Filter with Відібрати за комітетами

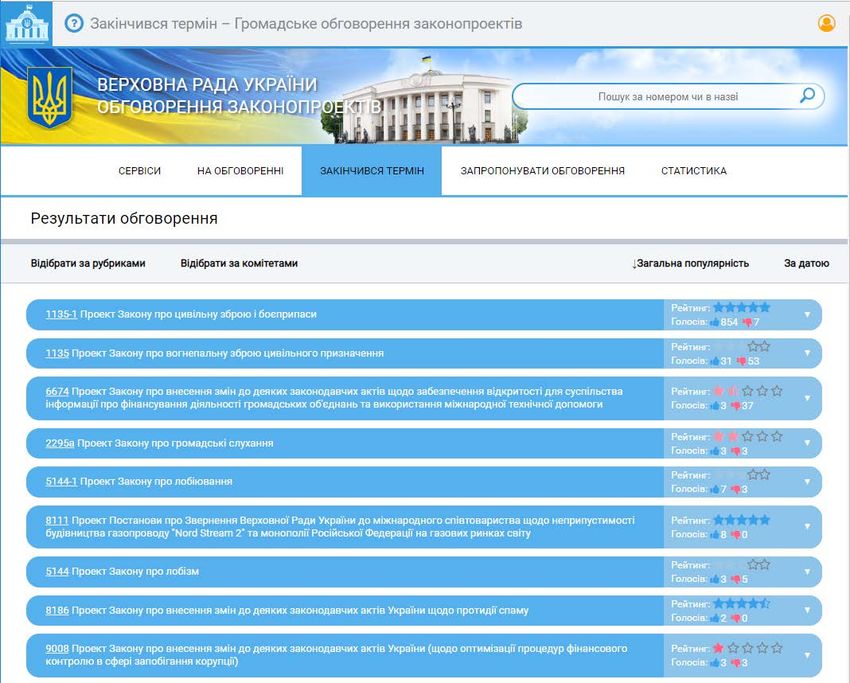point(239,263)
